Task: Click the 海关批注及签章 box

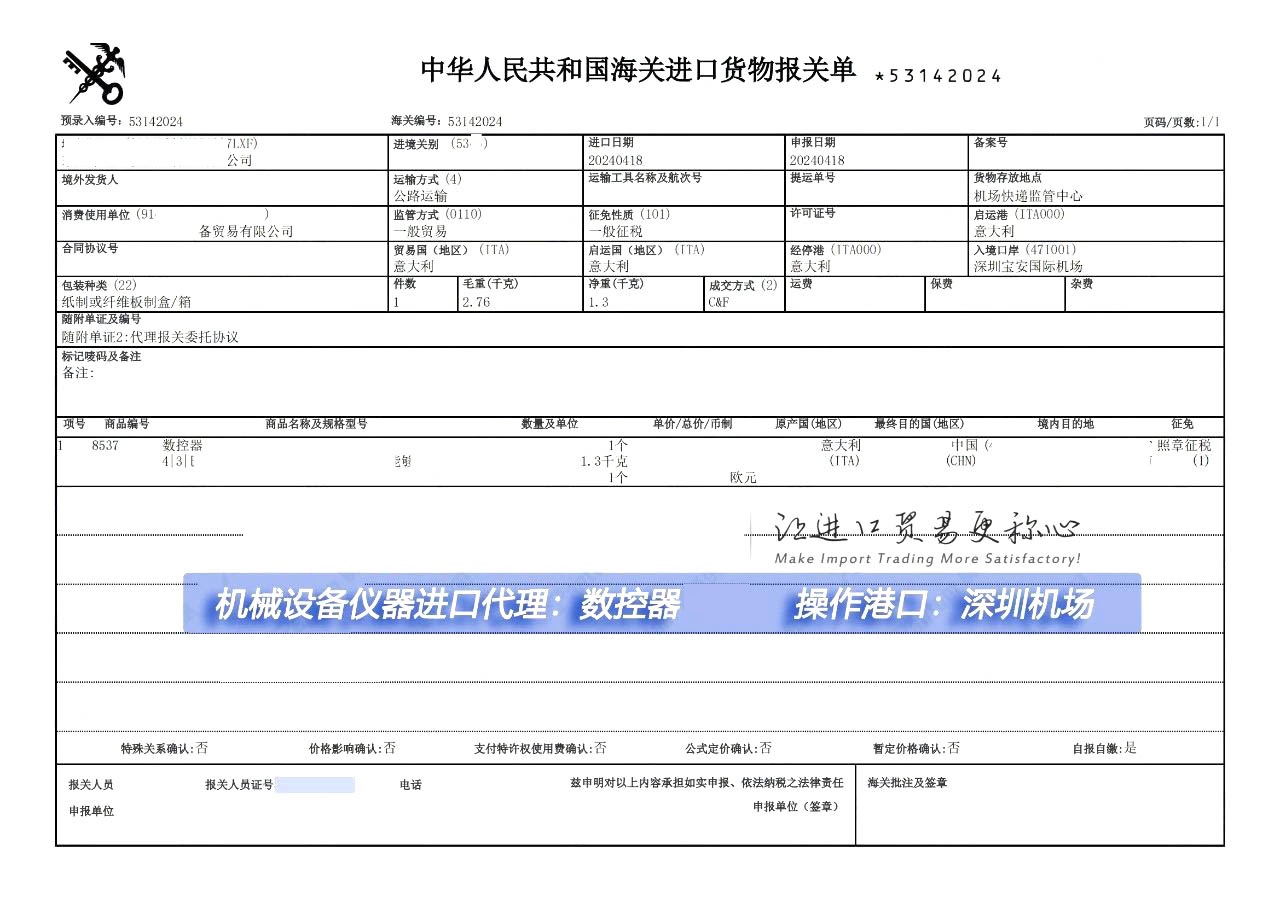Action: click(1039, 805)
